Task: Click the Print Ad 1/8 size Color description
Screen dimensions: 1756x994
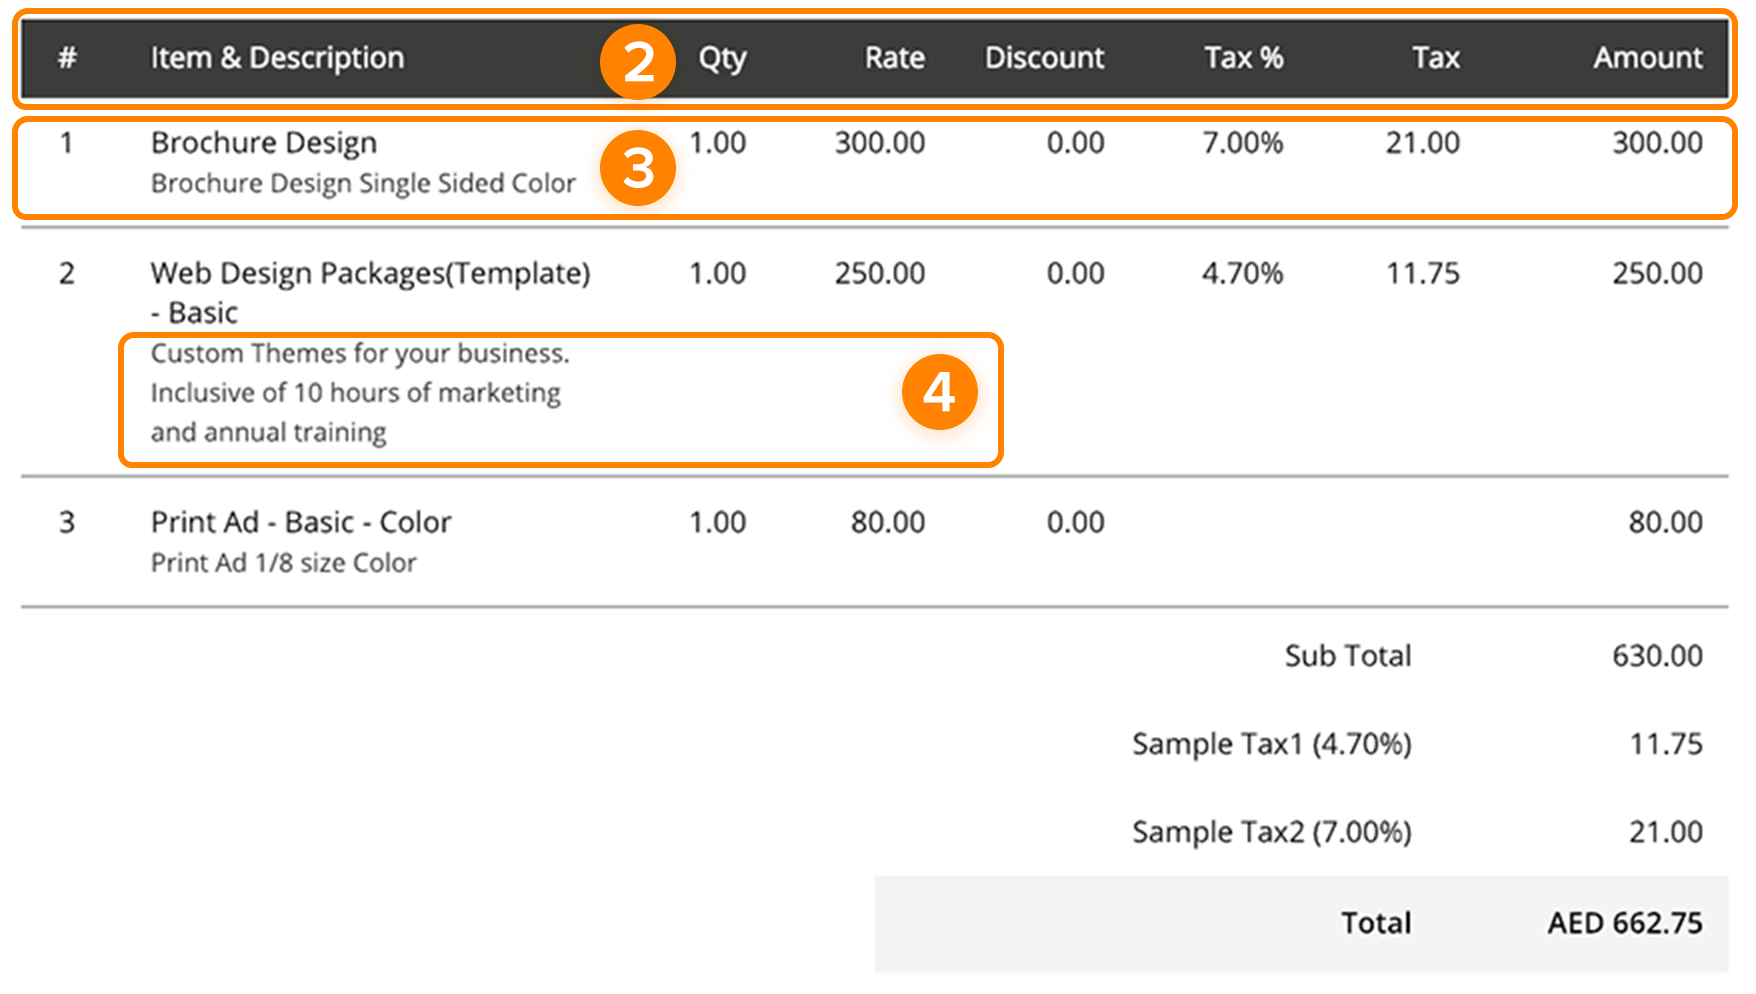Action: [x=283, y=563]
